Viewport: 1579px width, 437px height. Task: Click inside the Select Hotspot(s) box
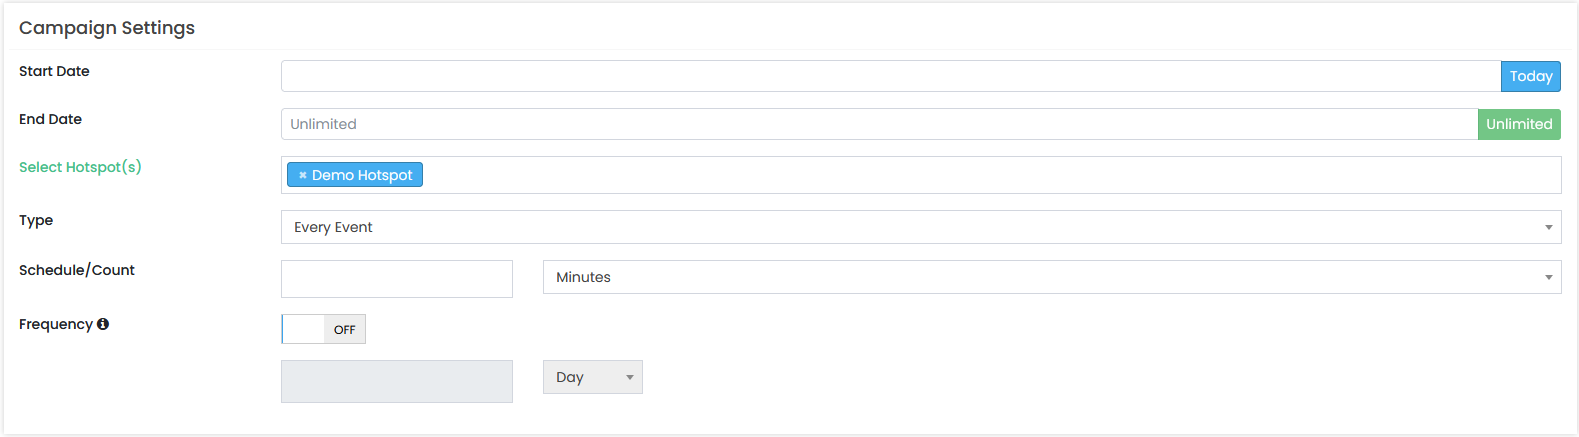[x=990, y=175]
